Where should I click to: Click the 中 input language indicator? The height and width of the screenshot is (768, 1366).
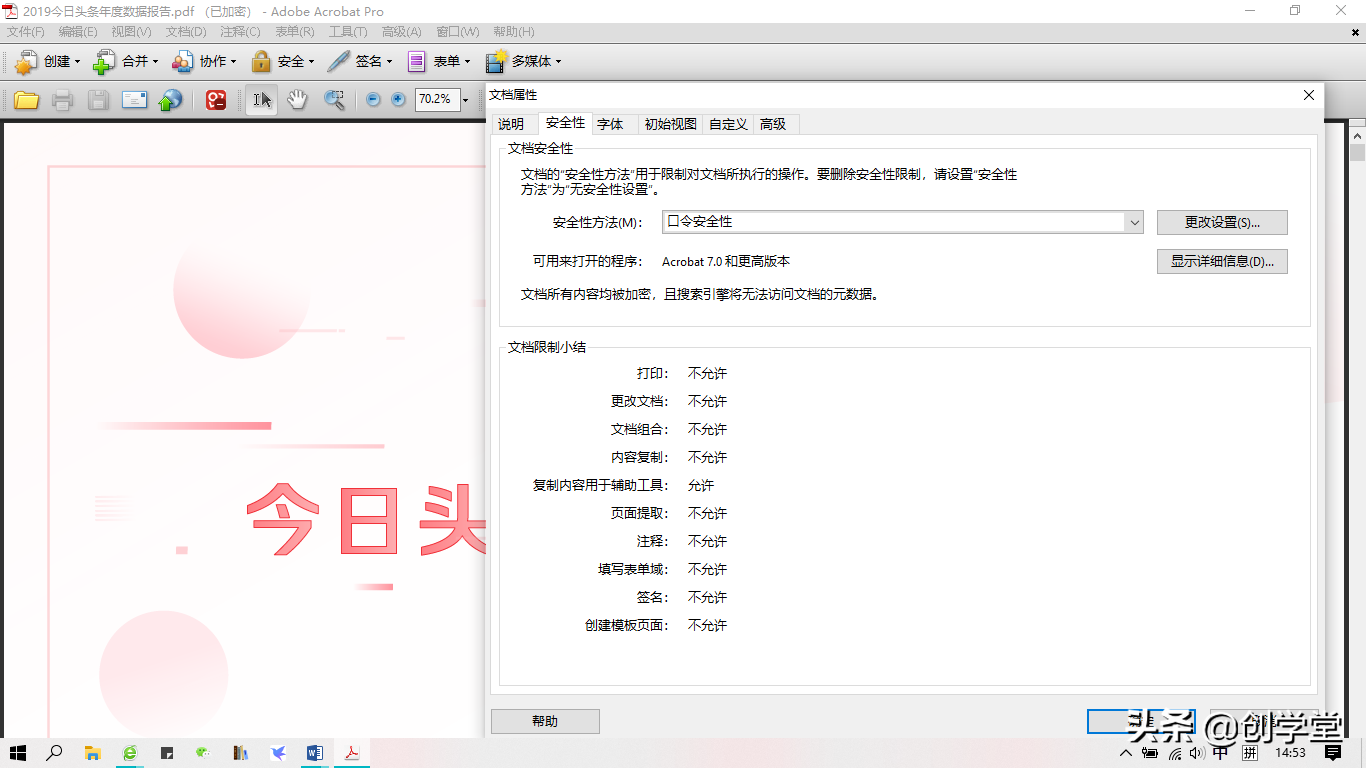(1220, 753)
